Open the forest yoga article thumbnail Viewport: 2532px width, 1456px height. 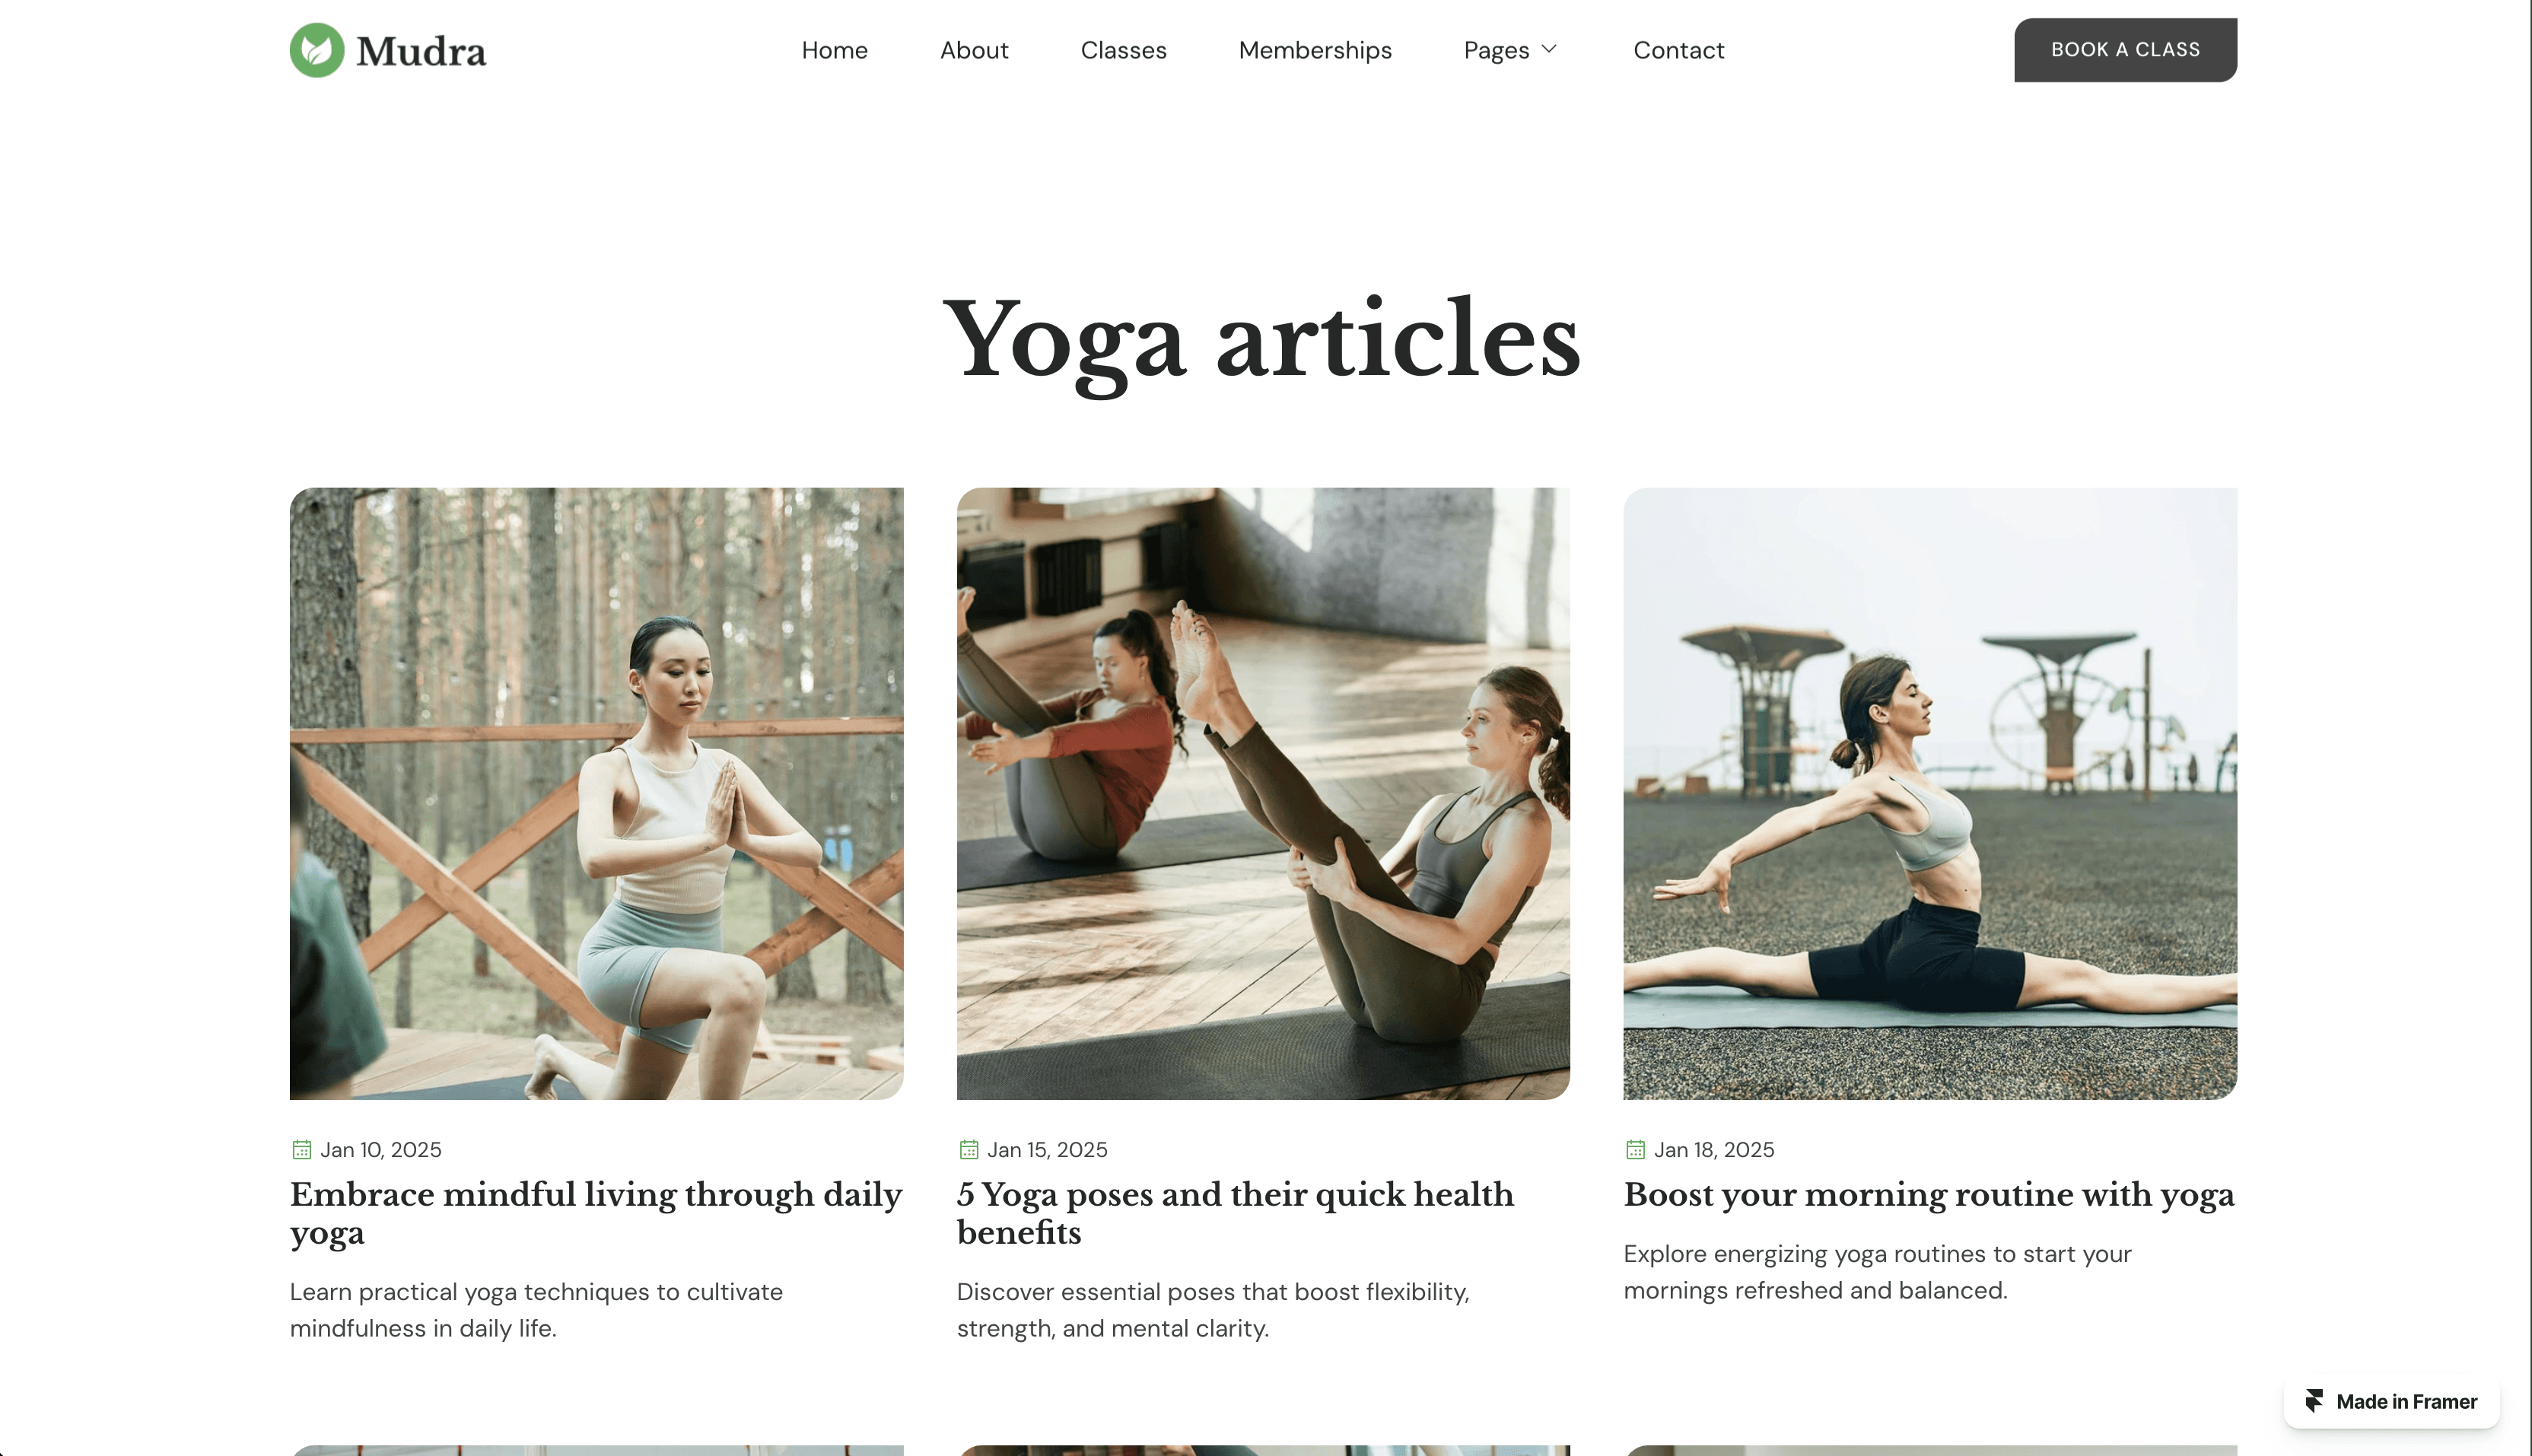pos(596,794)
